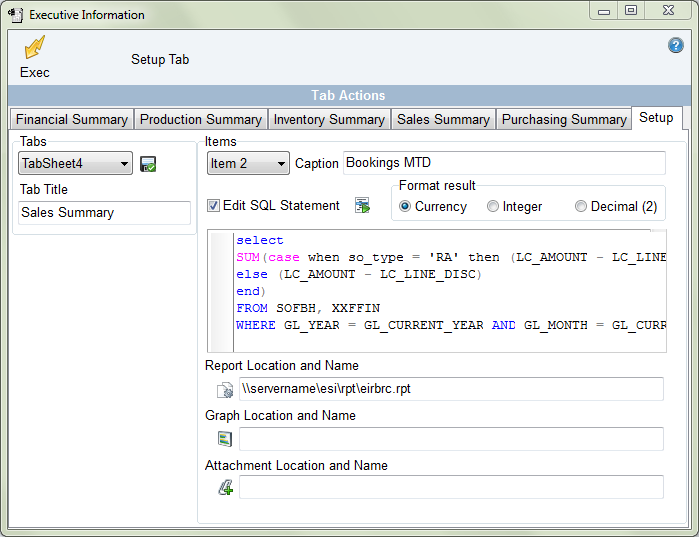This screenshot has height=537, width=699.
Task: Click the Tab Actions header bar
Action: coord(349,95)
